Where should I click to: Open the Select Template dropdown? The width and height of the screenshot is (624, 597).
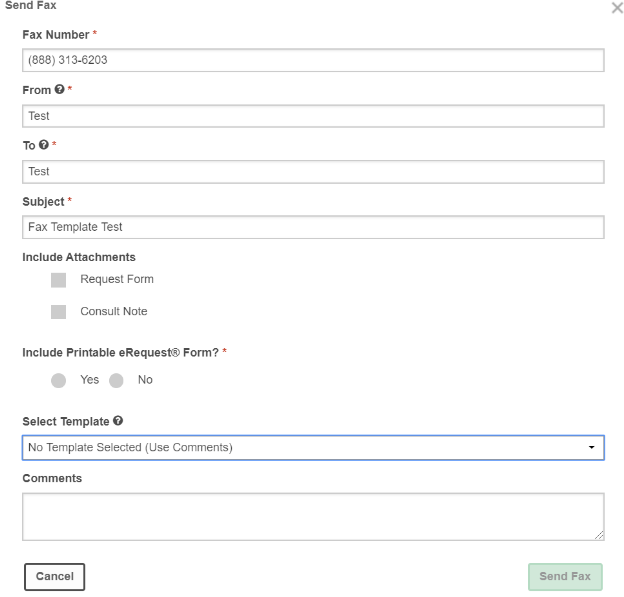(313, 448)
